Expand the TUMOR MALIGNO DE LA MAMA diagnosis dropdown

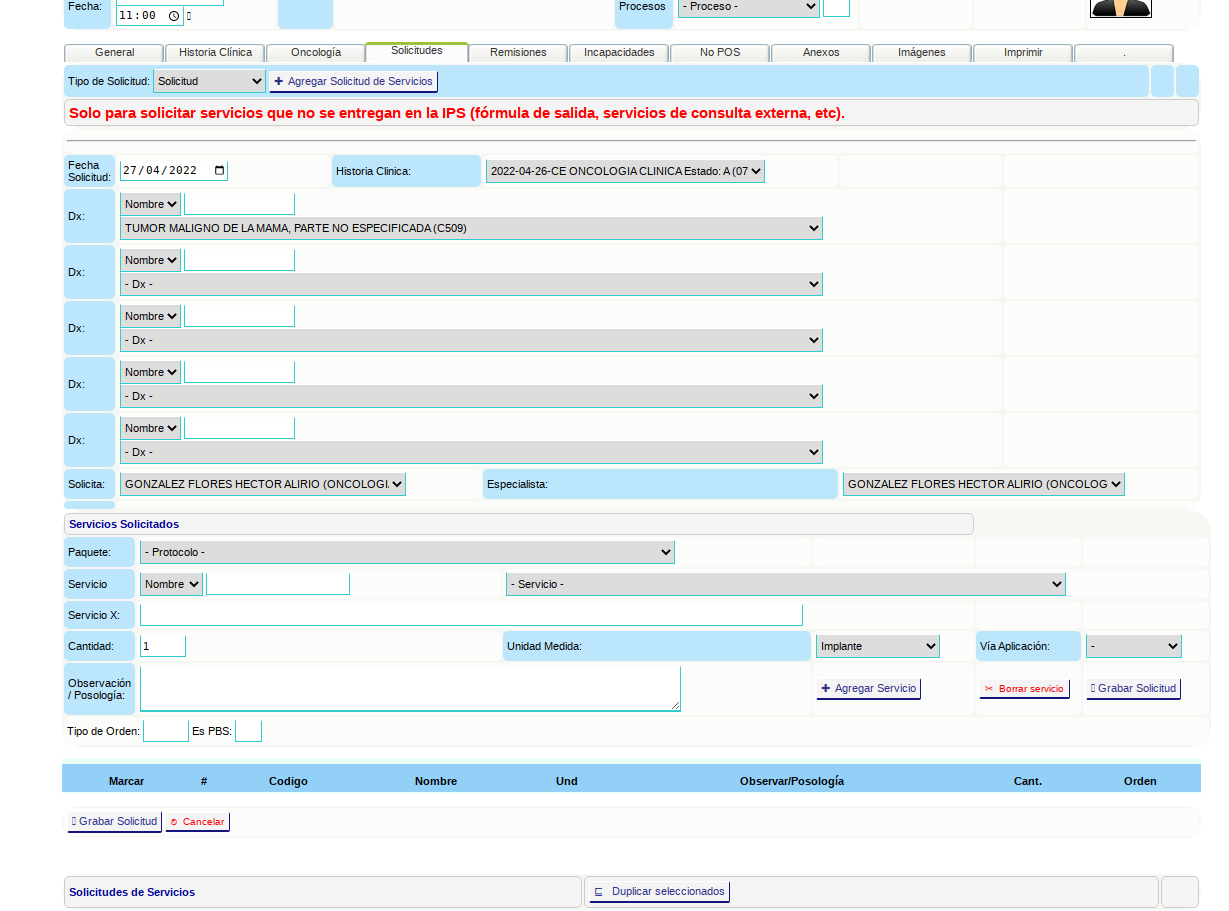471,229
